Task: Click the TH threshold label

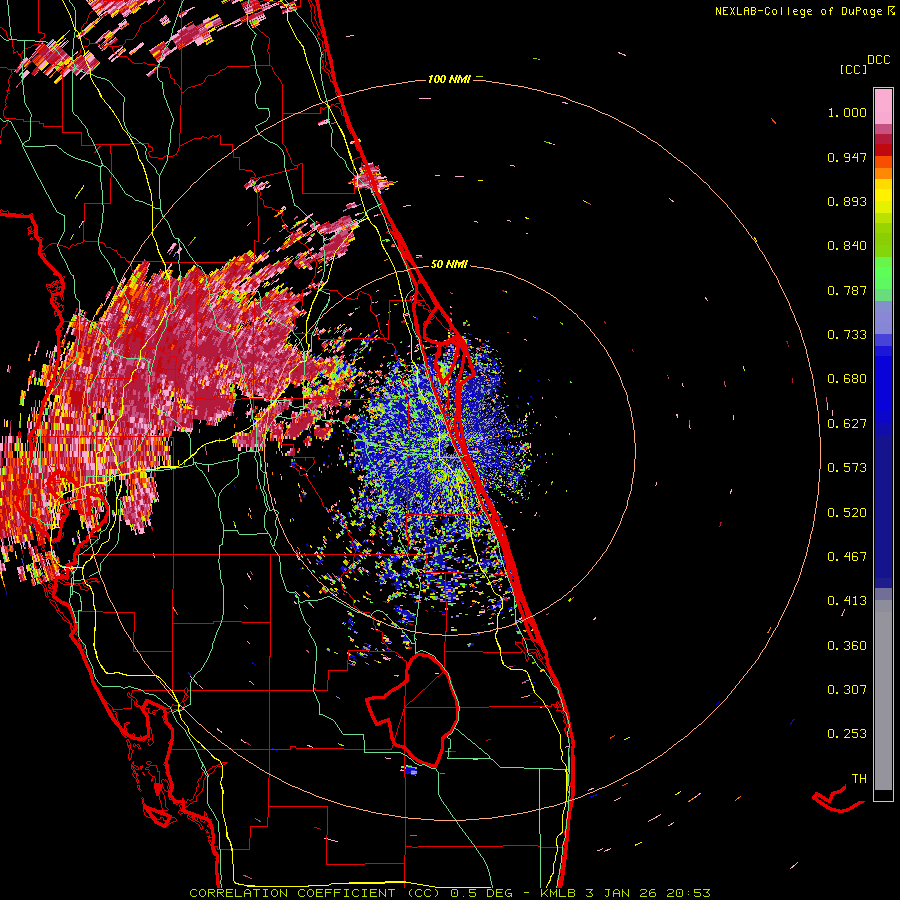Action: pos(859,779)
